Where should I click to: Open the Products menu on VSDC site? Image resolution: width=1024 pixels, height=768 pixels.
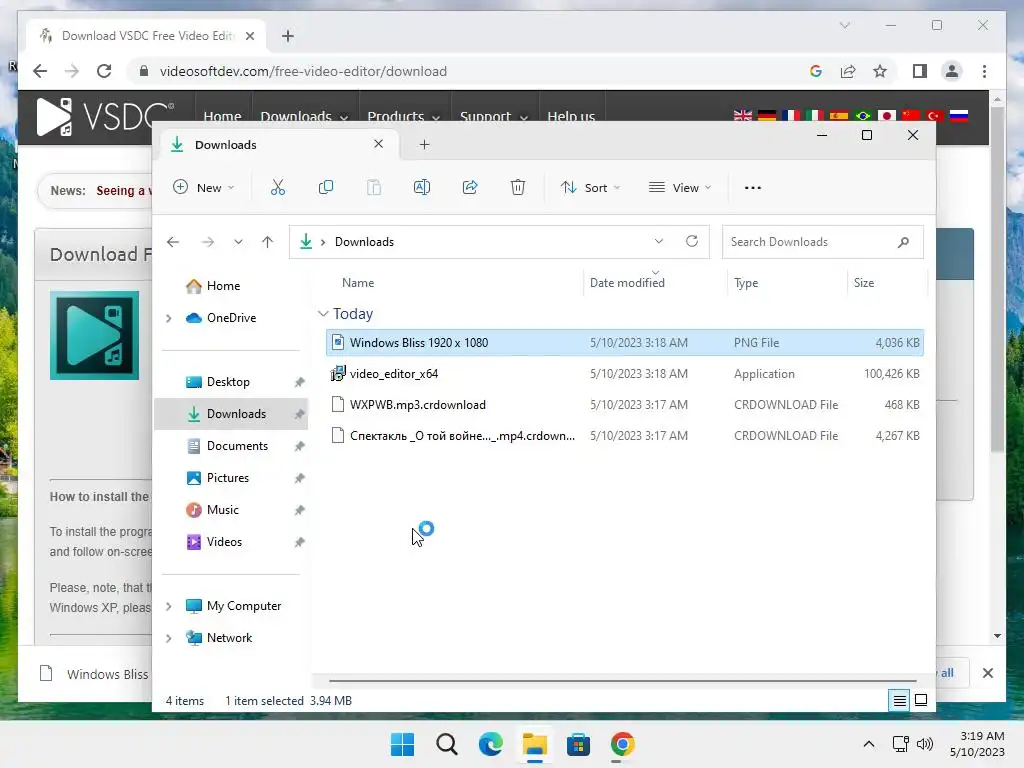[x=403, y=116]
